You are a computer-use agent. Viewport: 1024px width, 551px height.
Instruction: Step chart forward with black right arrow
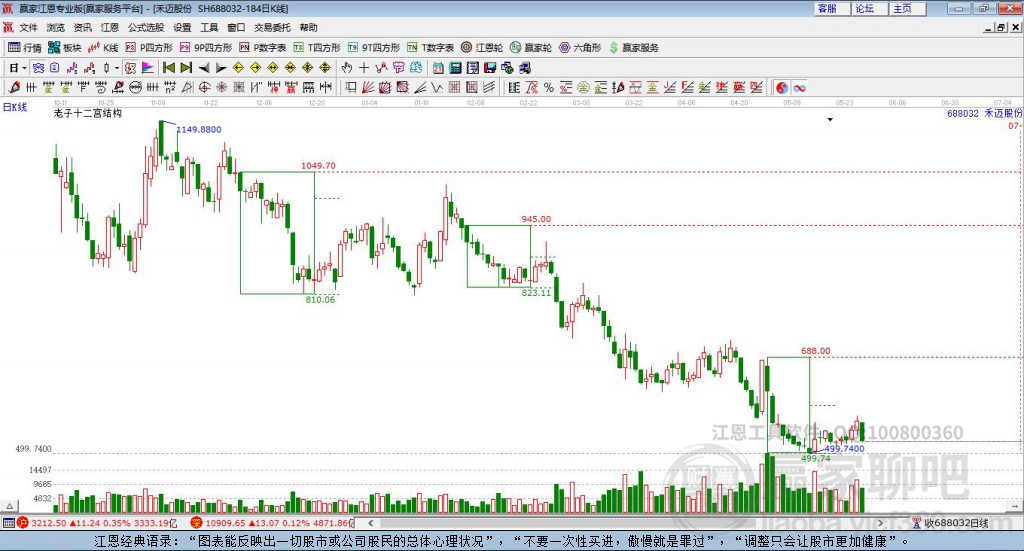point(221,68)
